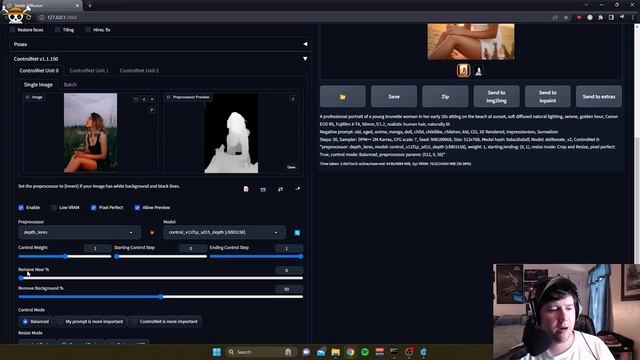Click the Control Weight value field
This screenshot has height=360, width=640.
pos(97,248)
